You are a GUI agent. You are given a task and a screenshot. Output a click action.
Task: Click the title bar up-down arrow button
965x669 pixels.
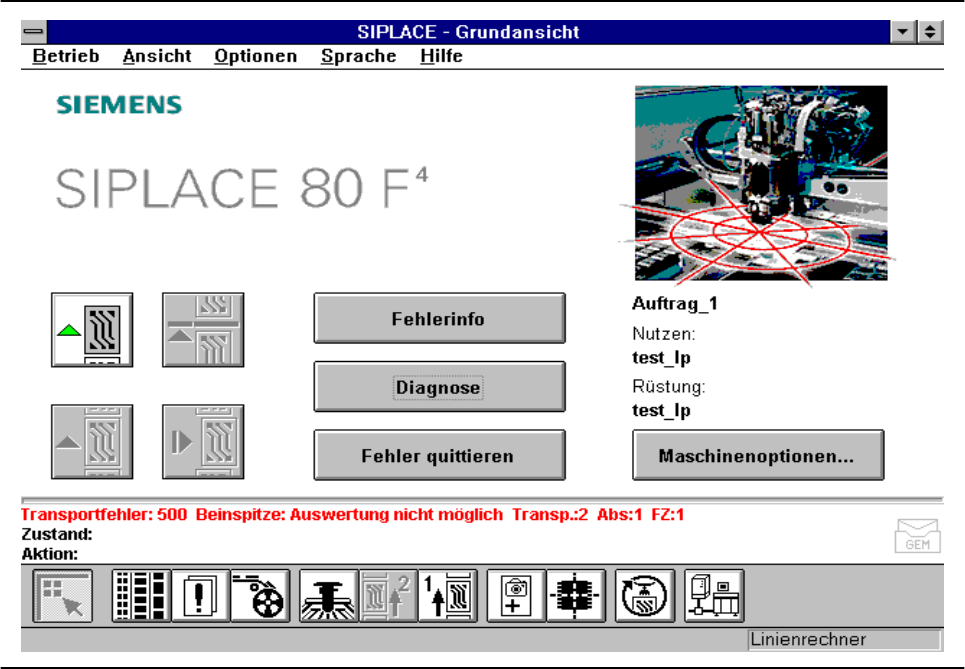(930, 31)
